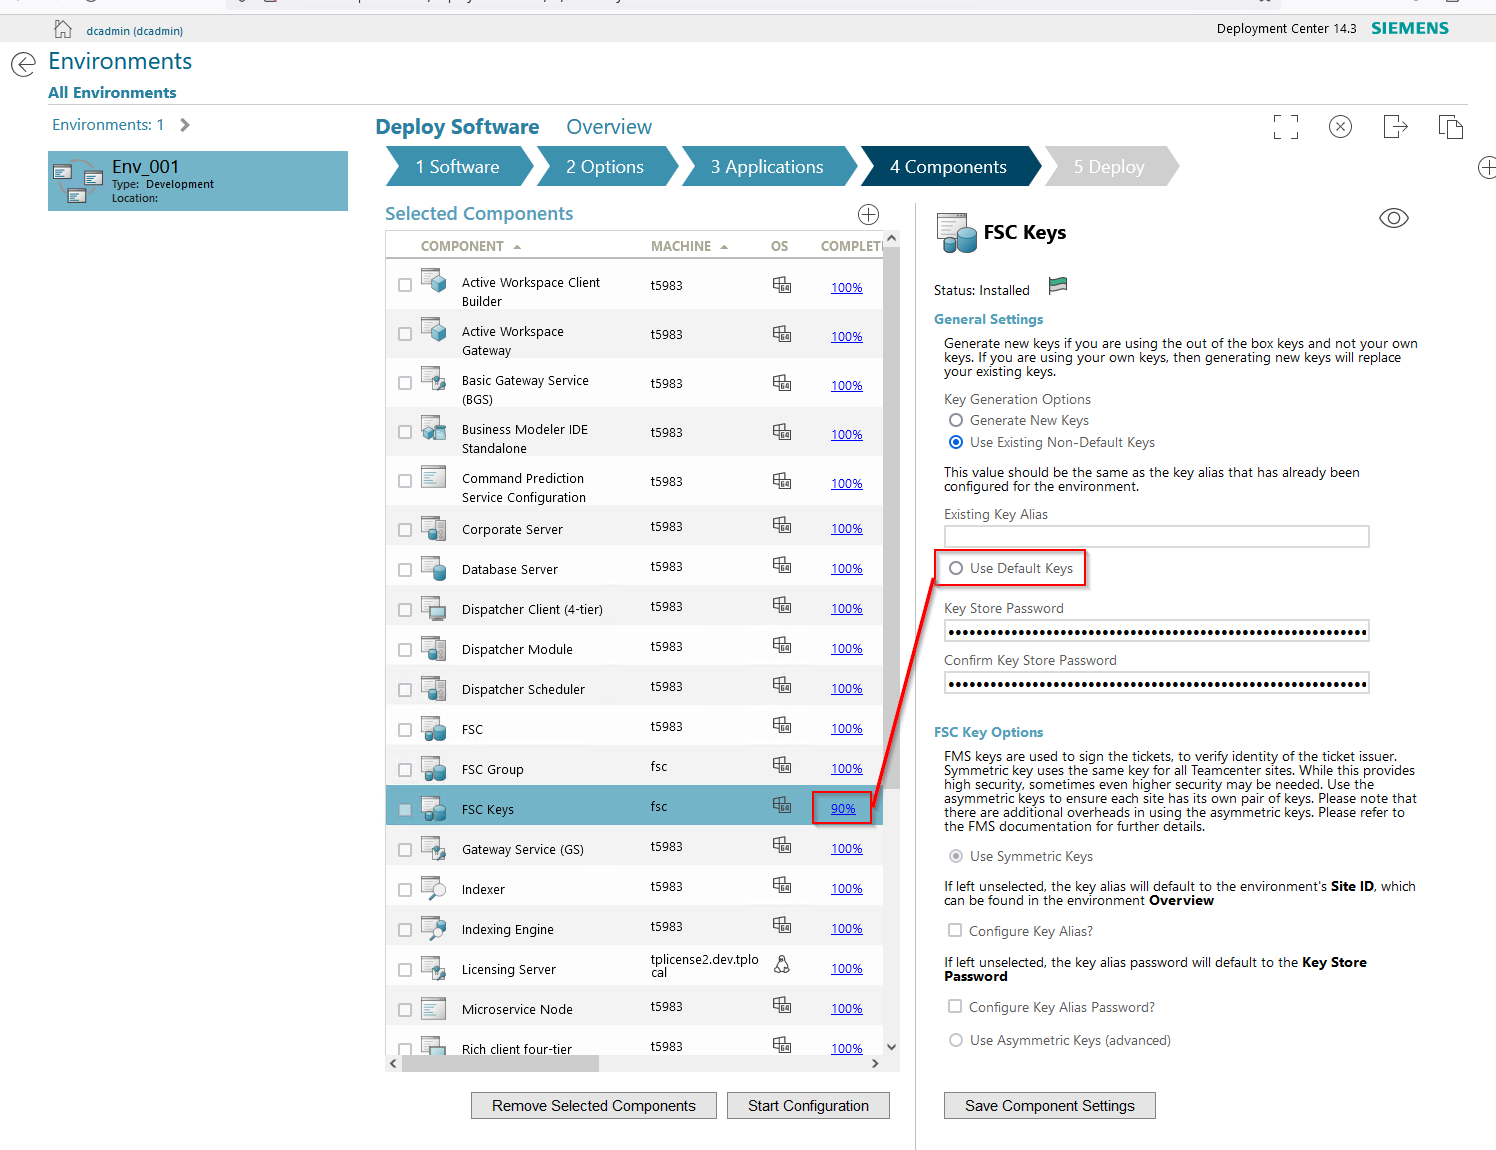This screenshot has width=1496, height=1150.
Task: Open Licensing Server 100% completion link
Action: [x=847, y=969]
